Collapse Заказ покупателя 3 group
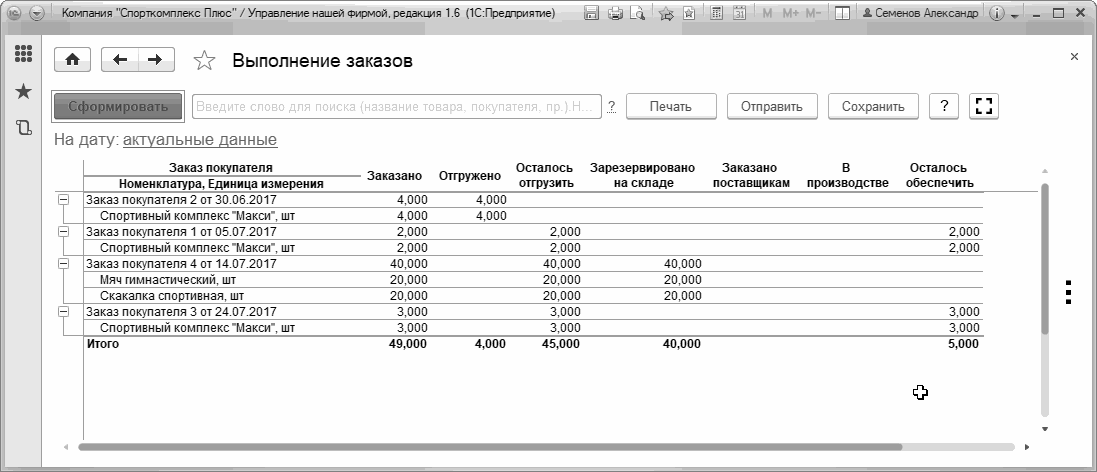 tap(64, 312)
